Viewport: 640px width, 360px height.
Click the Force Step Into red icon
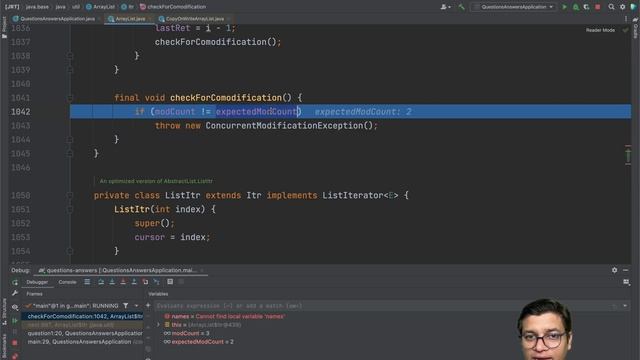coord(123,282)
